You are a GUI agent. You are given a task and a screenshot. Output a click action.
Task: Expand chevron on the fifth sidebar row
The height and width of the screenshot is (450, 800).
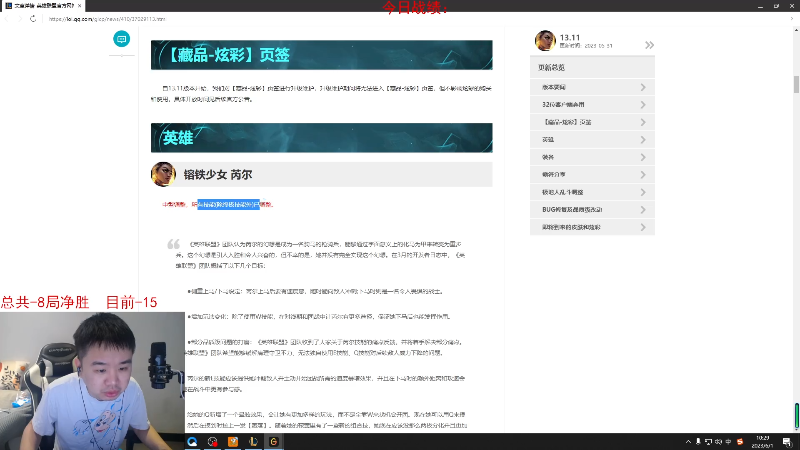coord(643,157)
